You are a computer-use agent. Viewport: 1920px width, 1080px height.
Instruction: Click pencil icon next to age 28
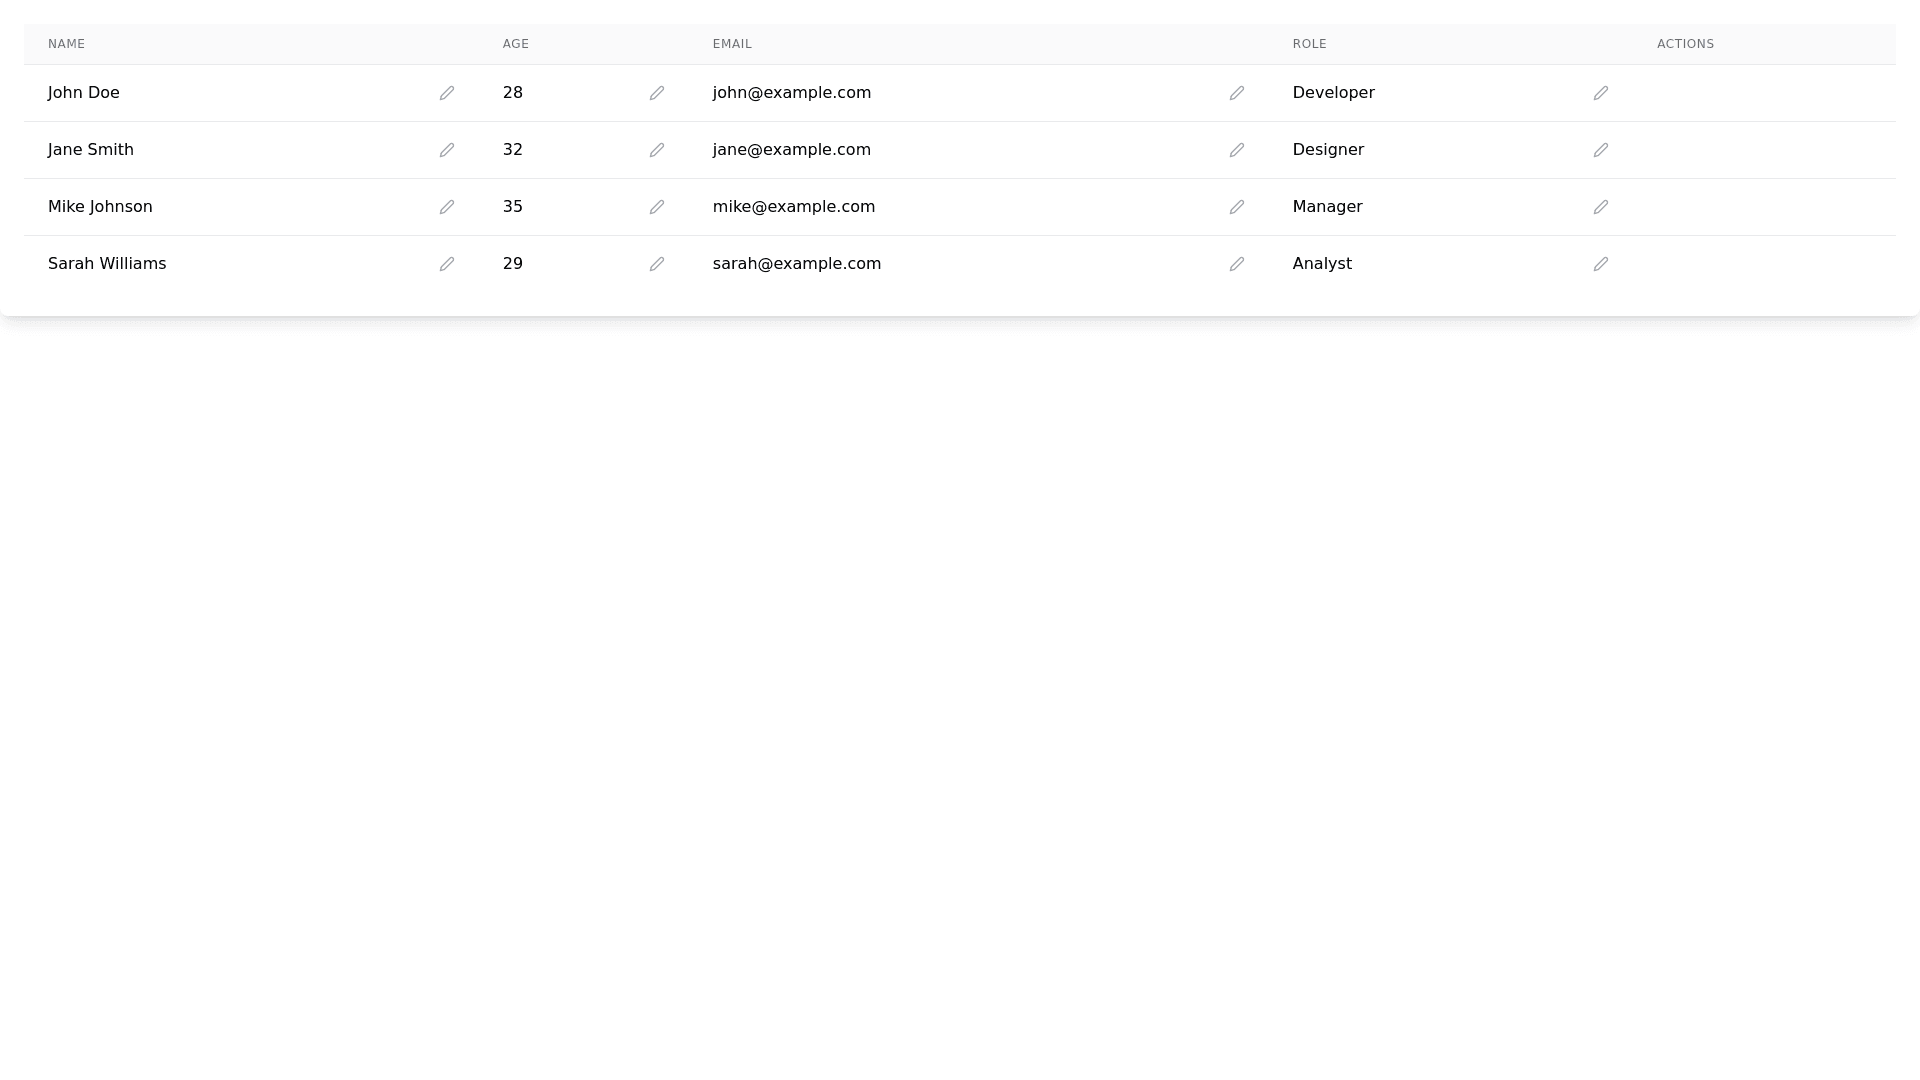657,93
